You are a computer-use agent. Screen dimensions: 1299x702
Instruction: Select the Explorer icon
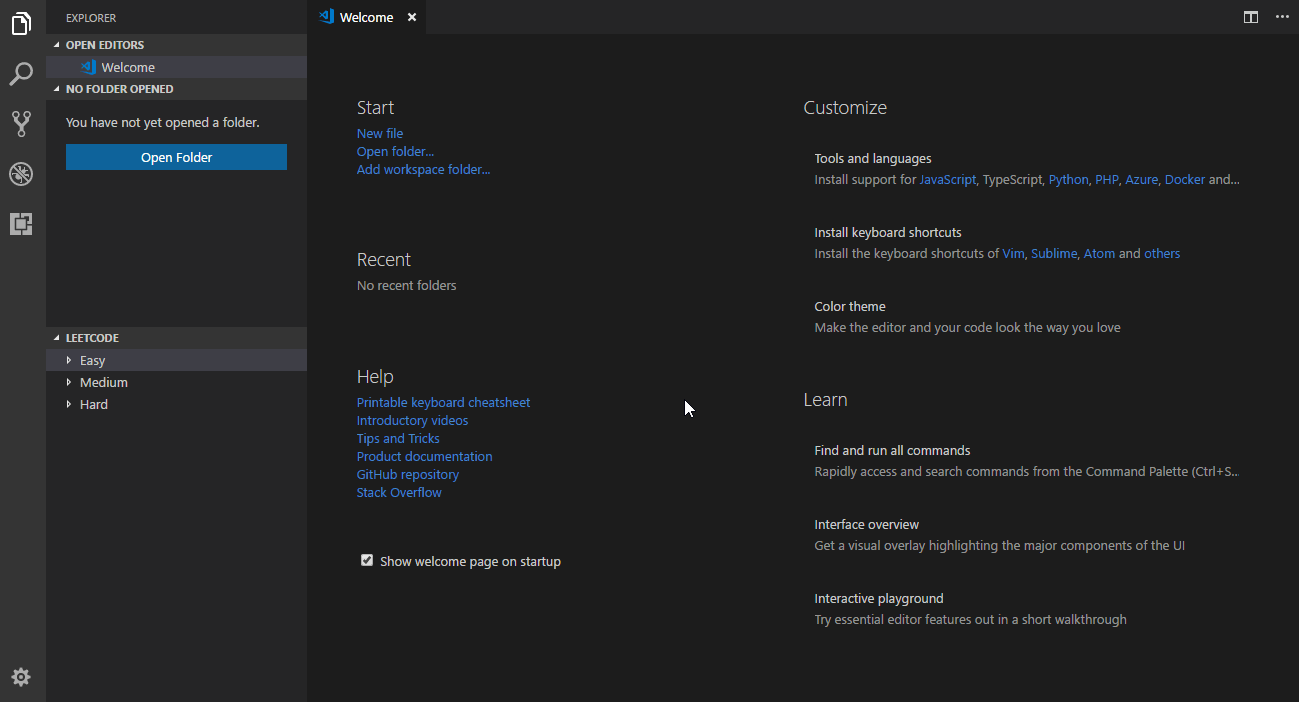pyautogui.click(x=21, y=24)
